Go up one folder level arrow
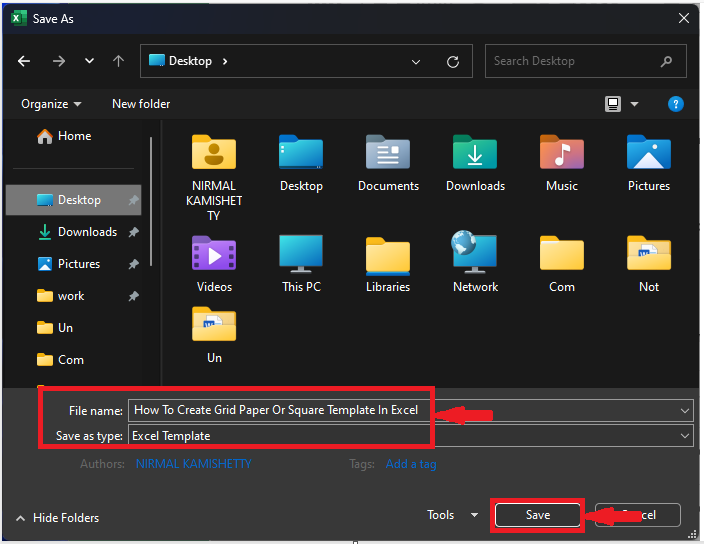Viewport: 704px width, 544px height. click(x=119, y=61)
